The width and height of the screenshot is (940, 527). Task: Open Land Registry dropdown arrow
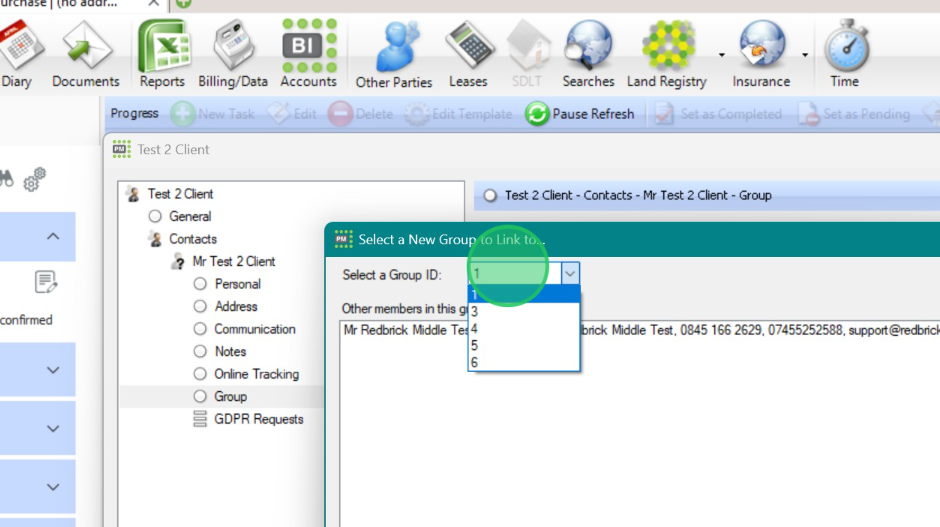[722, 55]
